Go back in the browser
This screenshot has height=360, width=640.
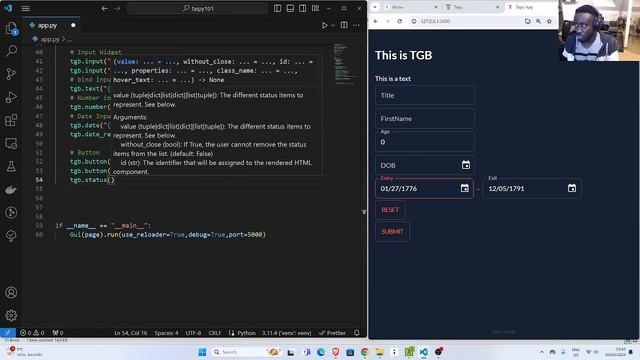pos(376,21)
